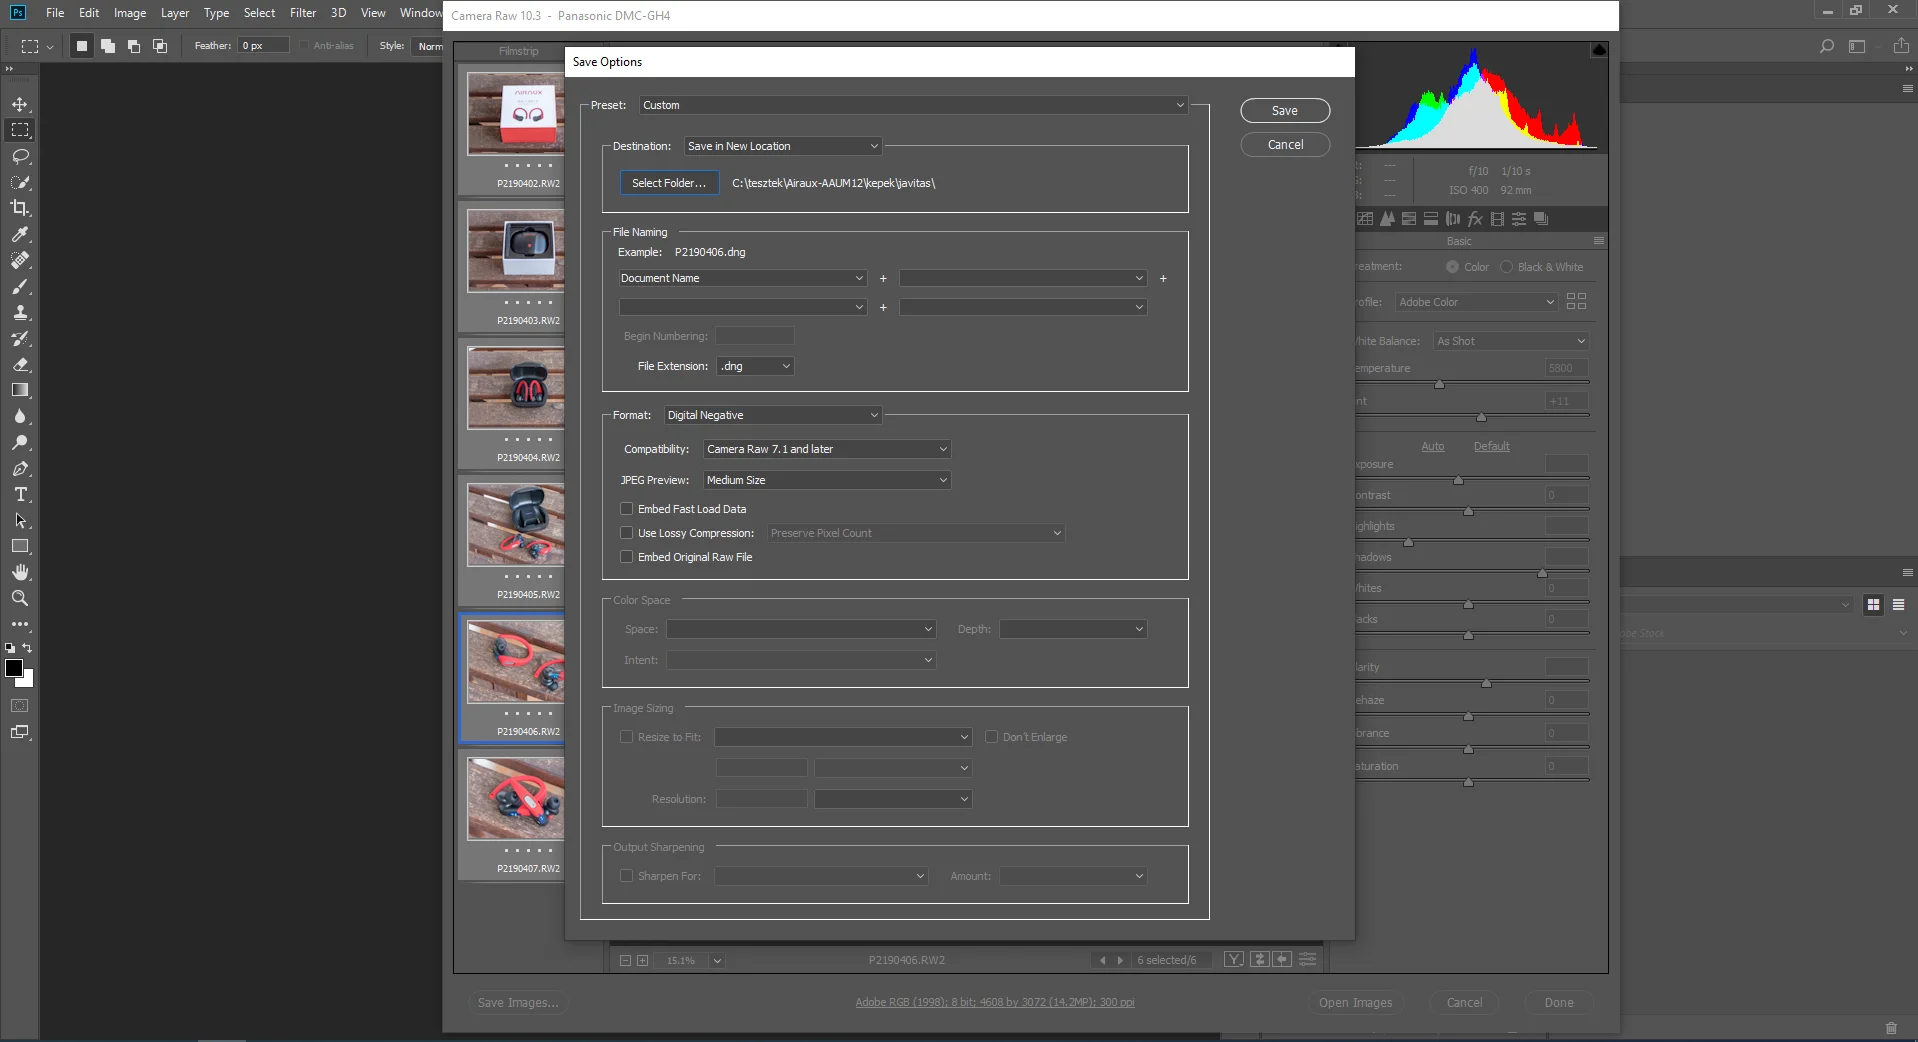Click the foreground color swatch
The image size is (1918, 1042).
(x=14, y=668)
